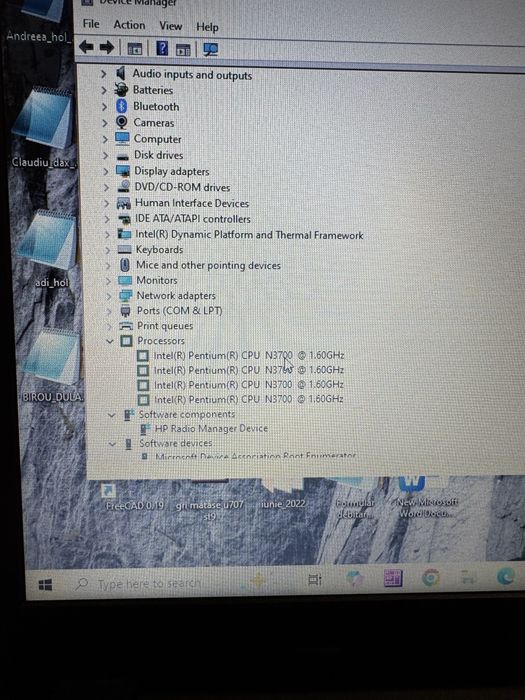
Task: Open the View menu
Action: point(171,26)
